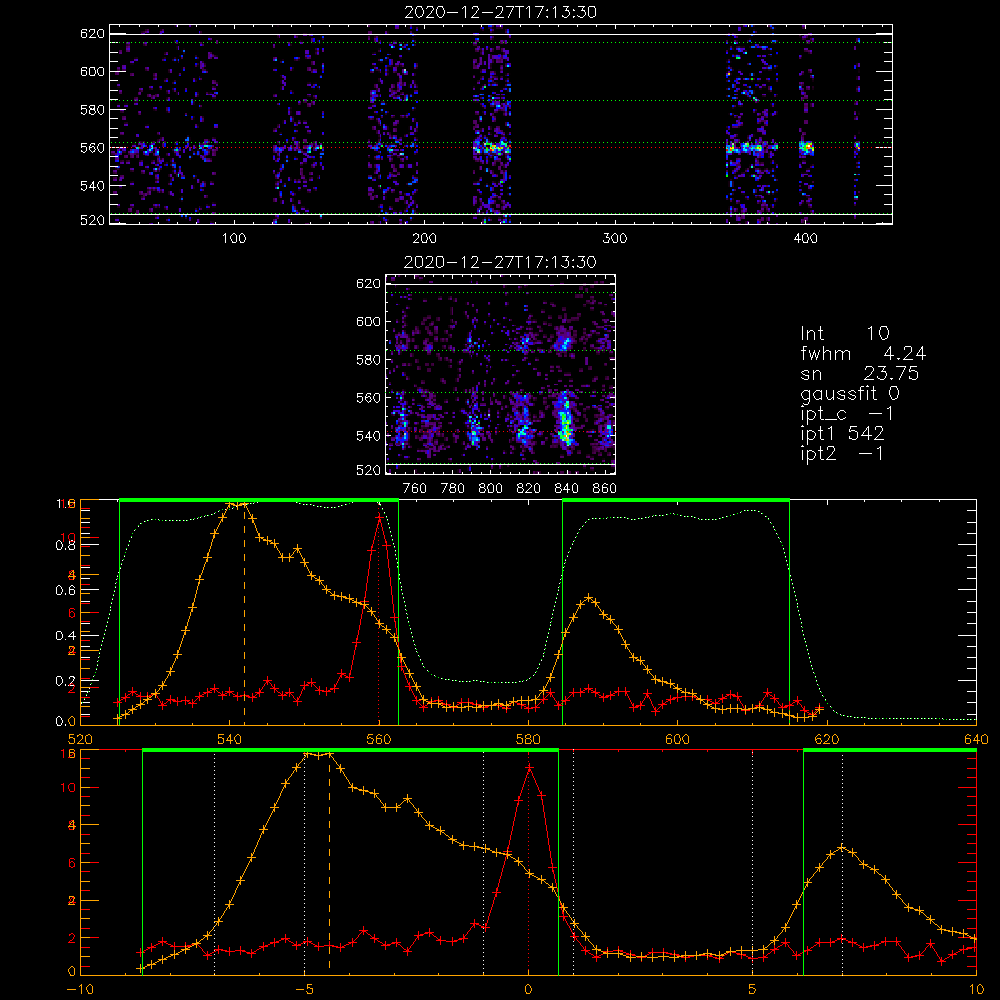Click the '200' x-axis label of top spectrogram
The height and width of the screenshot is (1000, 1000).
click(x=424, y=239)
